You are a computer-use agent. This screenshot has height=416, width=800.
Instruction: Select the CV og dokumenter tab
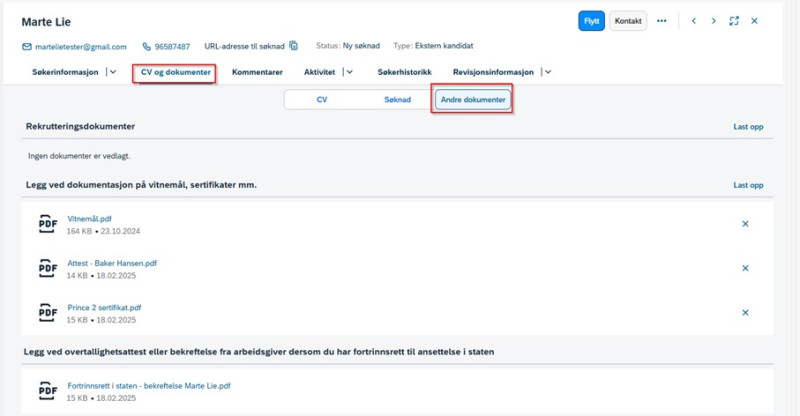click(176, 72)
